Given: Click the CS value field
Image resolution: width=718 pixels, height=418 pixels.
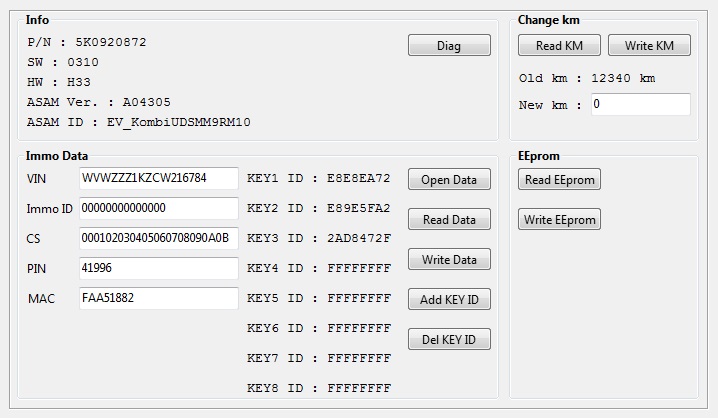Looking at the screenshot, I should click(x=158, y=239).
